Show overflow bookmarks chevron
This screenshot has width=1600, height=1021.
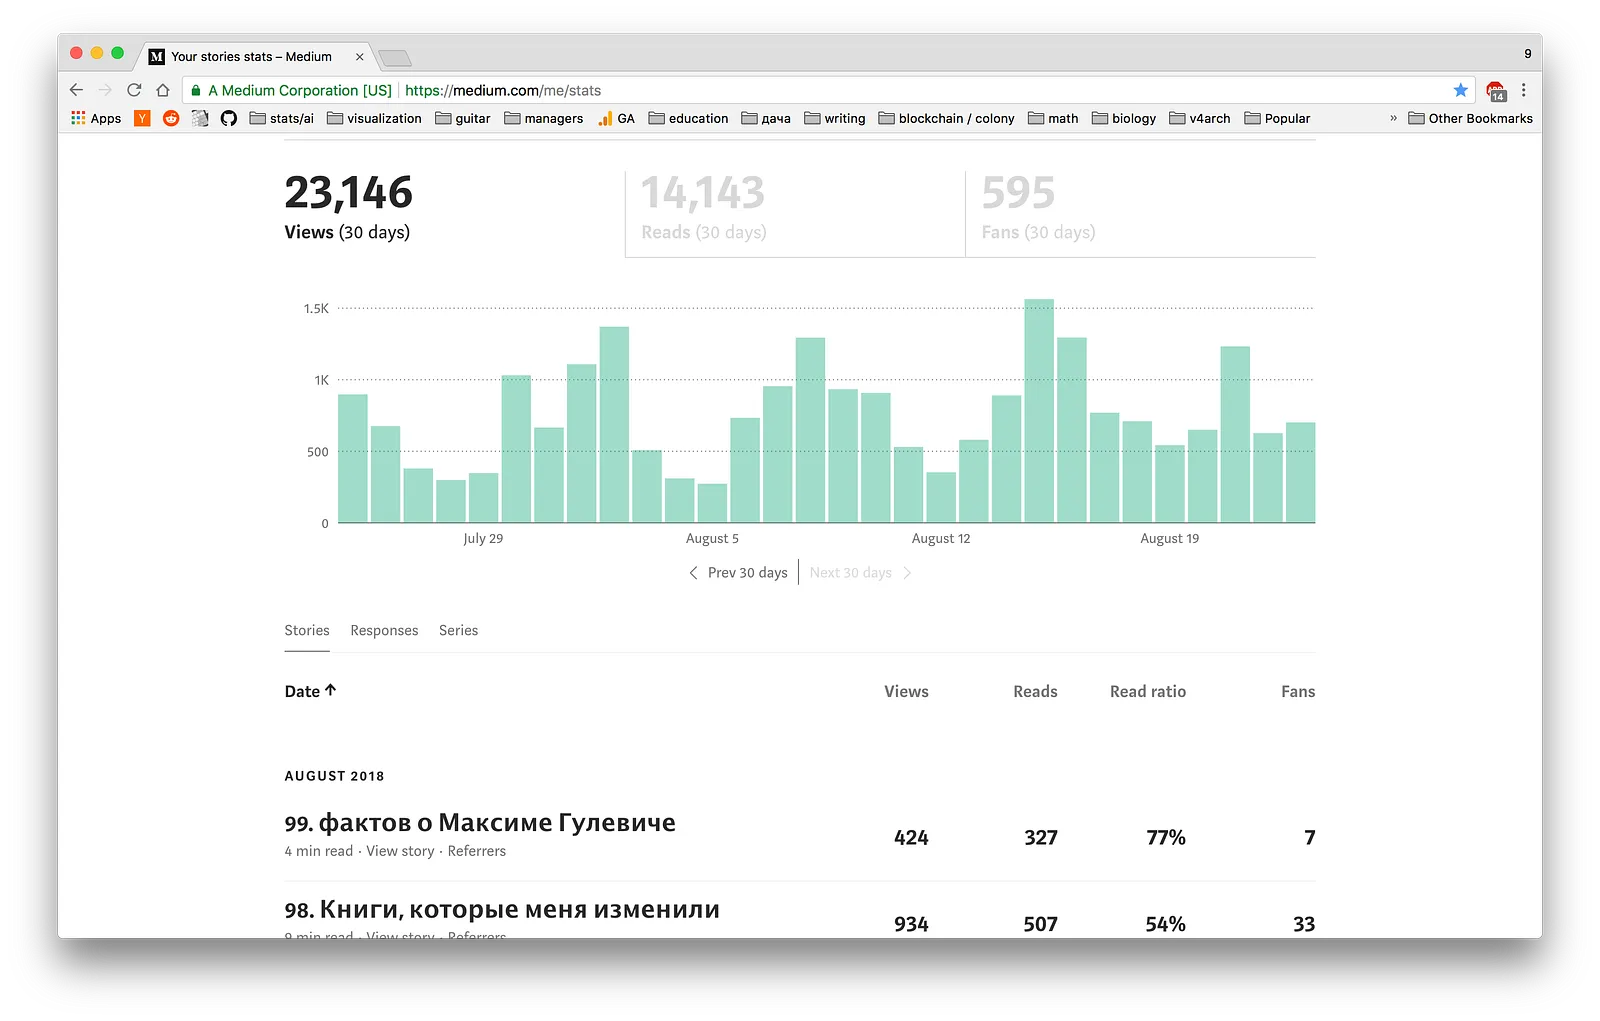pyautogui.click(x=1393, y=118)
